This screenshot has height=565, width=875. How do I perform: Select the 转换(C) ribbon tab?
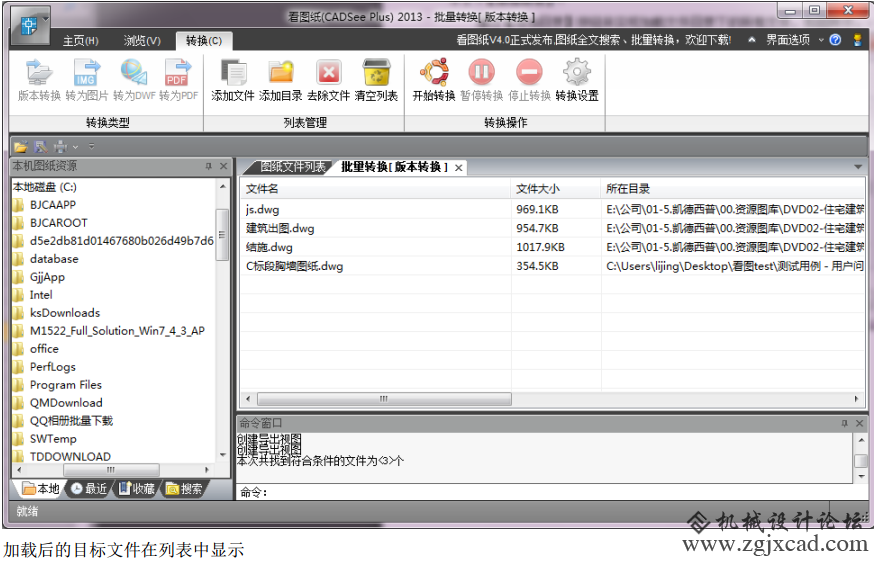coord(204,41)
